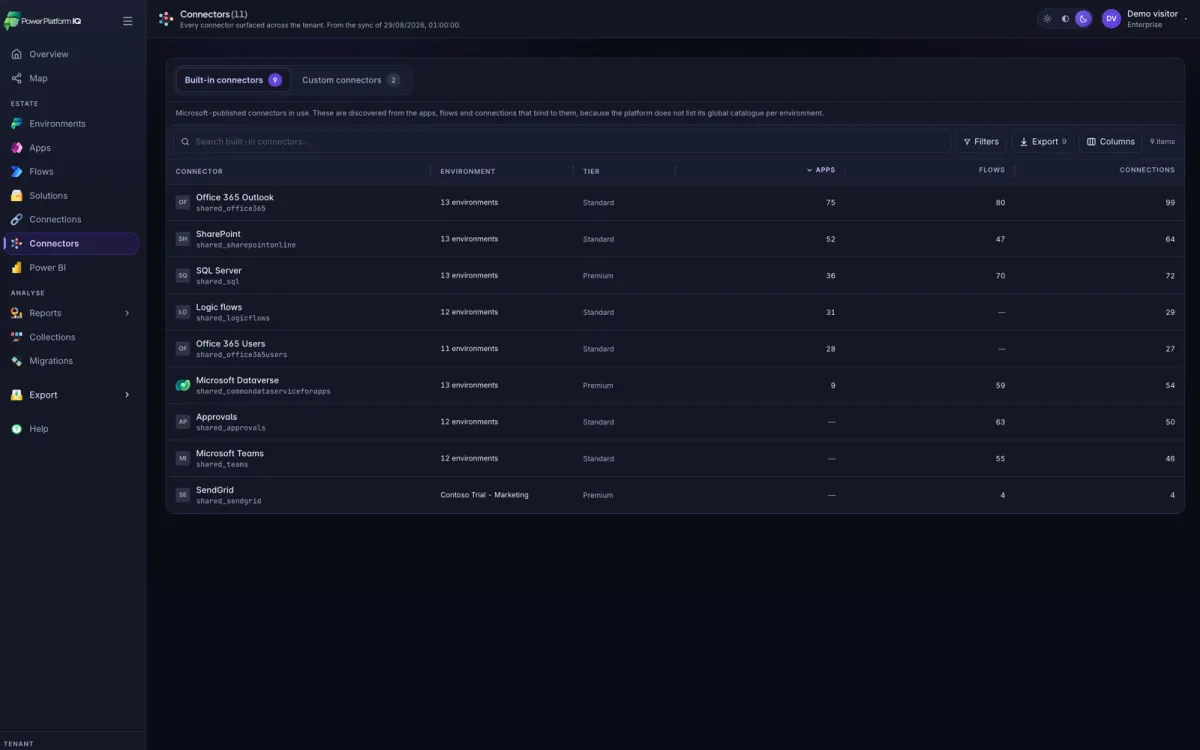Open Microsoft Dataverse connector name
Image resolution: width=1200 pixels, height=750 pixels.
(237, 380)
